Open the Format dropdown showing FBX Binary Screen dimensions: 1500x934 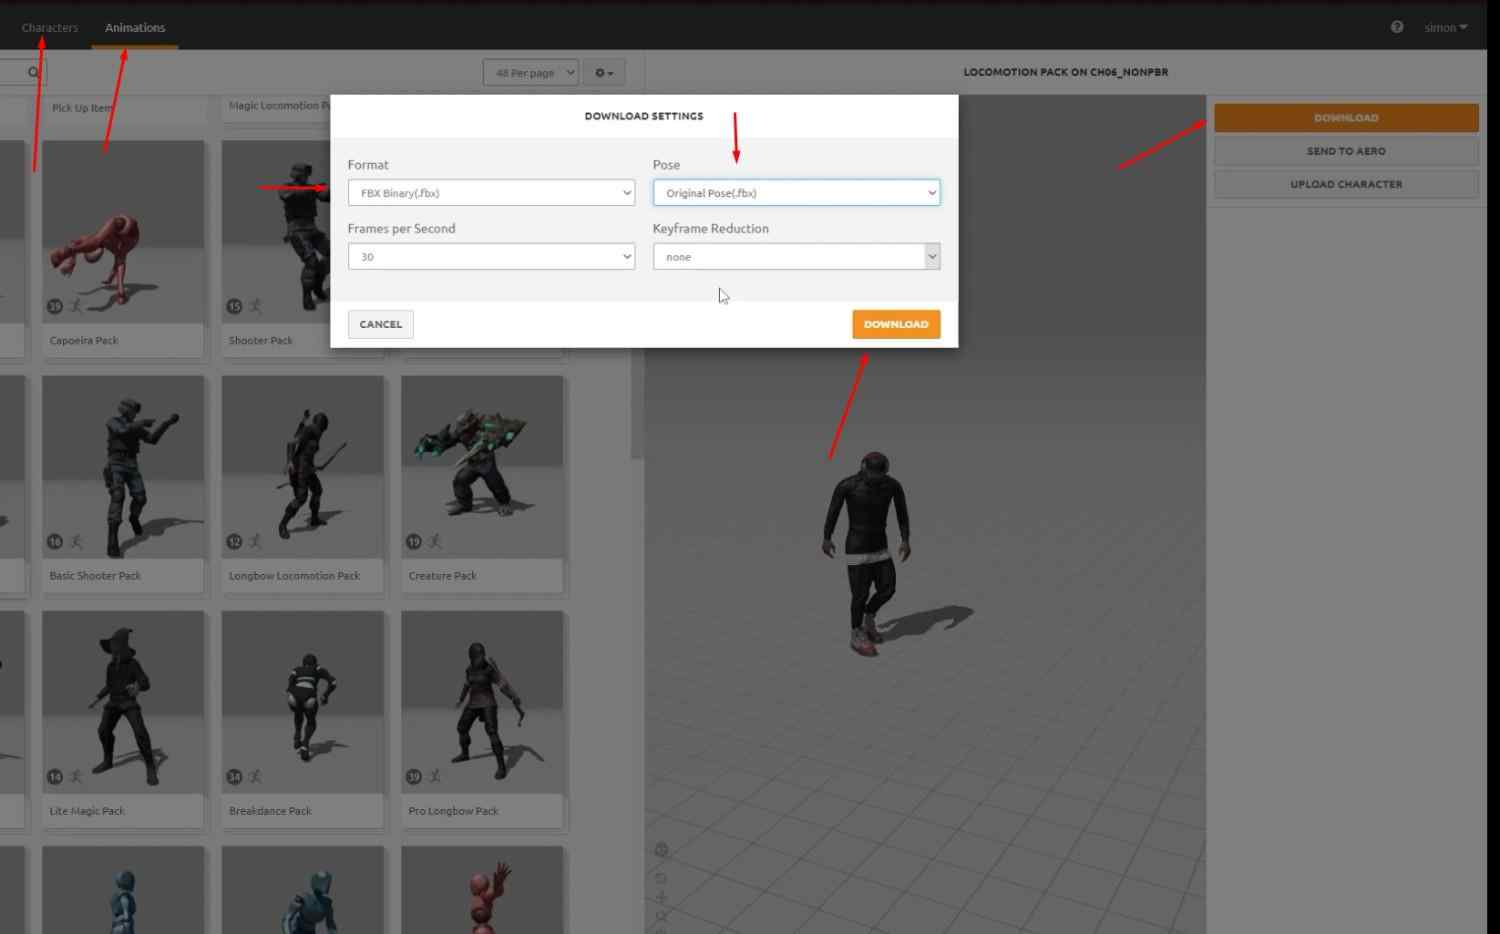click(x=491, y=193)
